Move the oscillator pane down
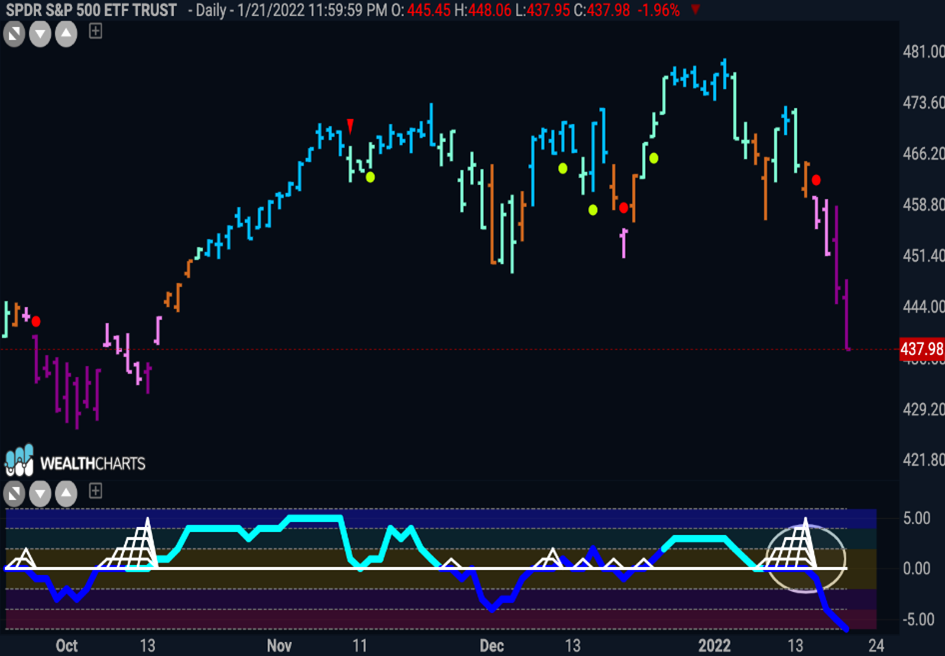The image size is (945, 656). coord(40,494)
